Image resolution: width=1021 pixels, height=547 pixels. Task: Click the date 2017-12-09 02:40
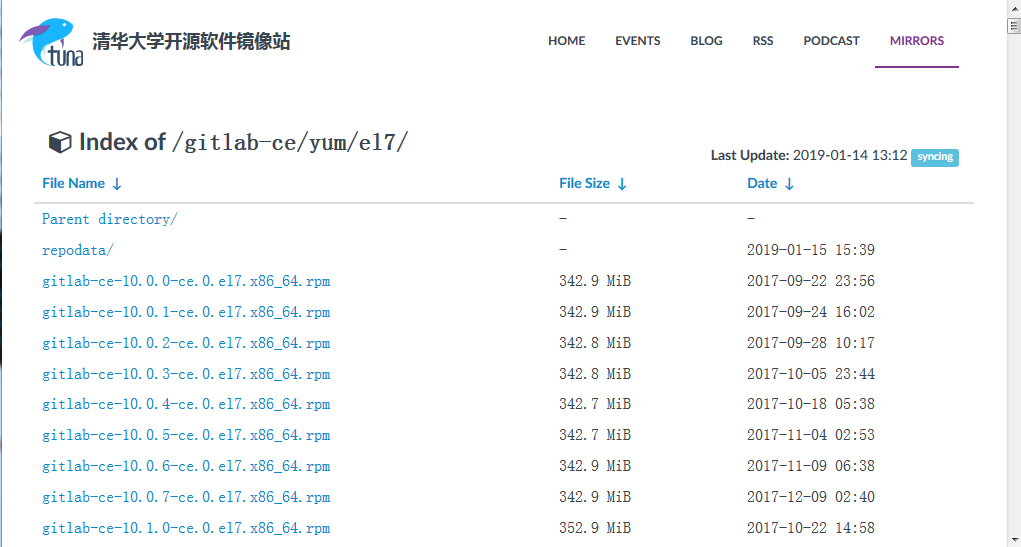[811, 497]
